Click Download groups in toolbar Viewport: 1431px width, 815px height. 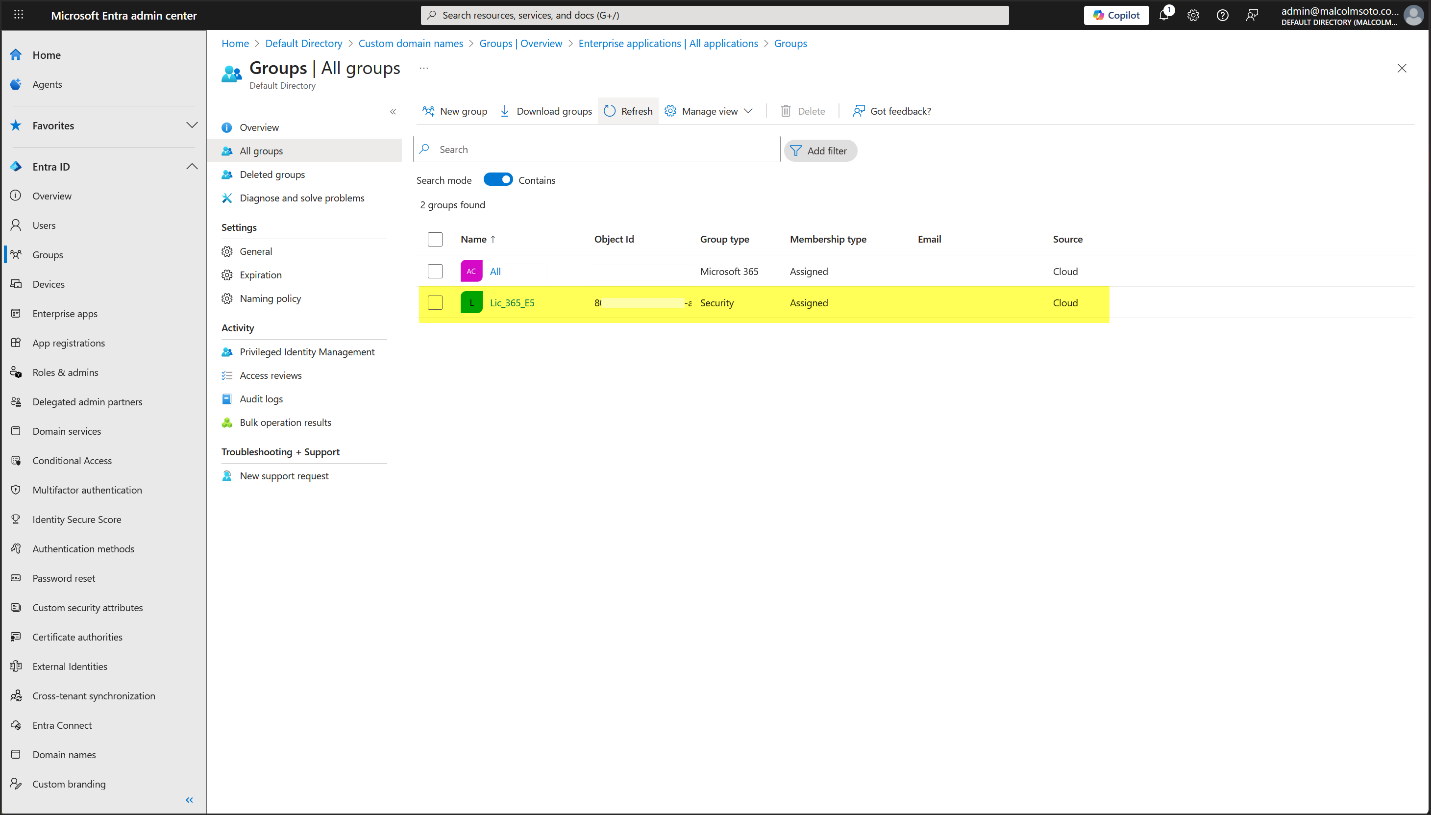point(546,111)
